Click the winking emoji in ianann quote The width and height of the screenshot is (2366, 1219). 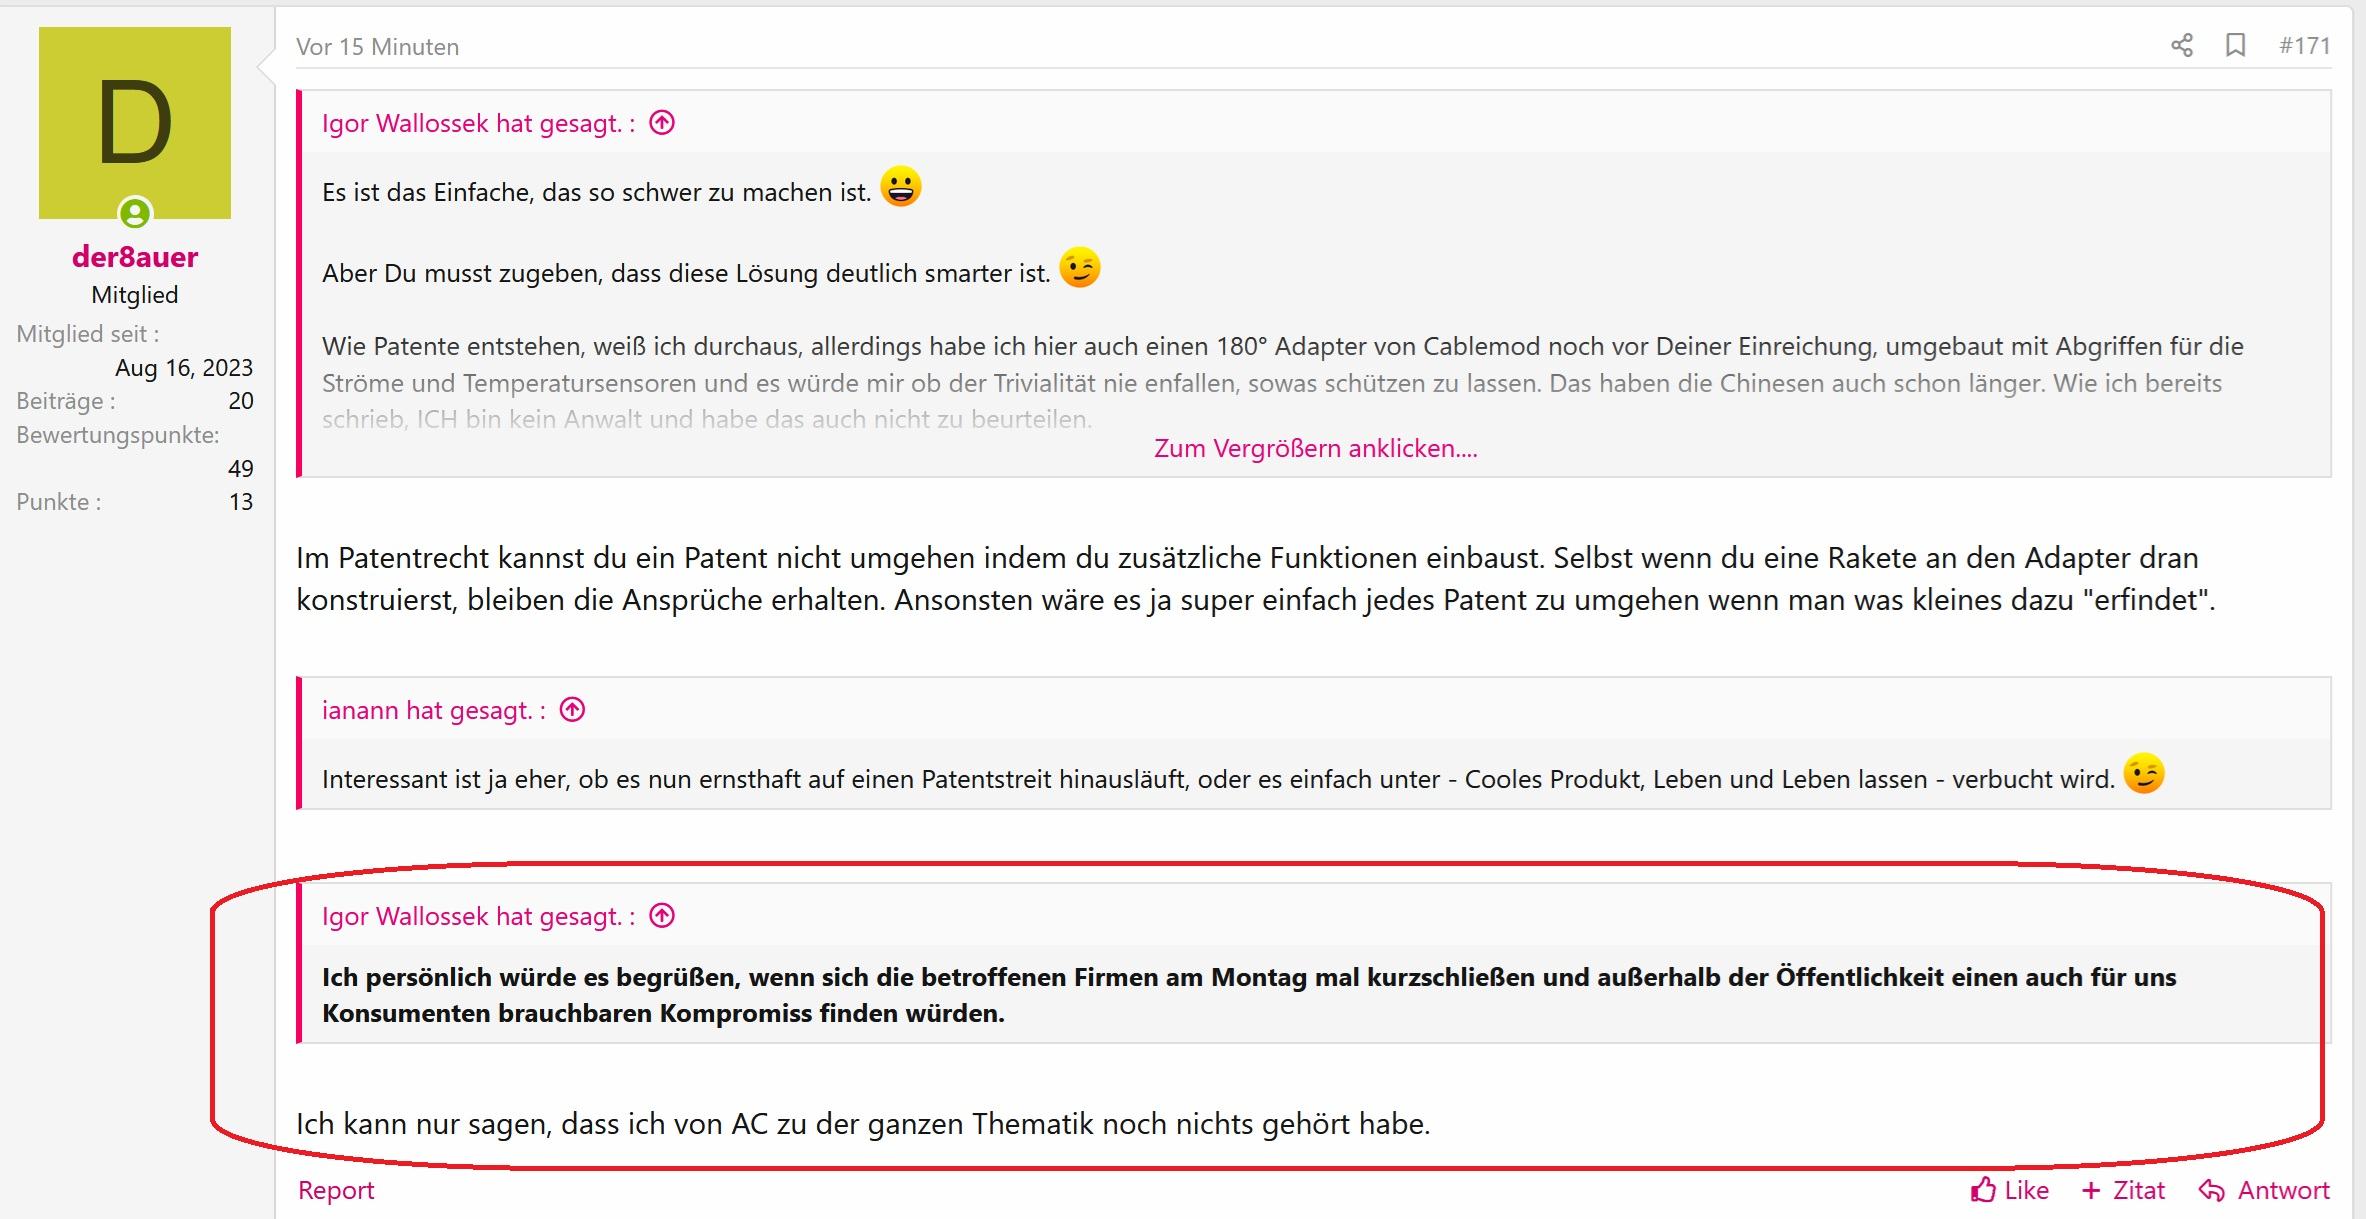coord(2143,774)
